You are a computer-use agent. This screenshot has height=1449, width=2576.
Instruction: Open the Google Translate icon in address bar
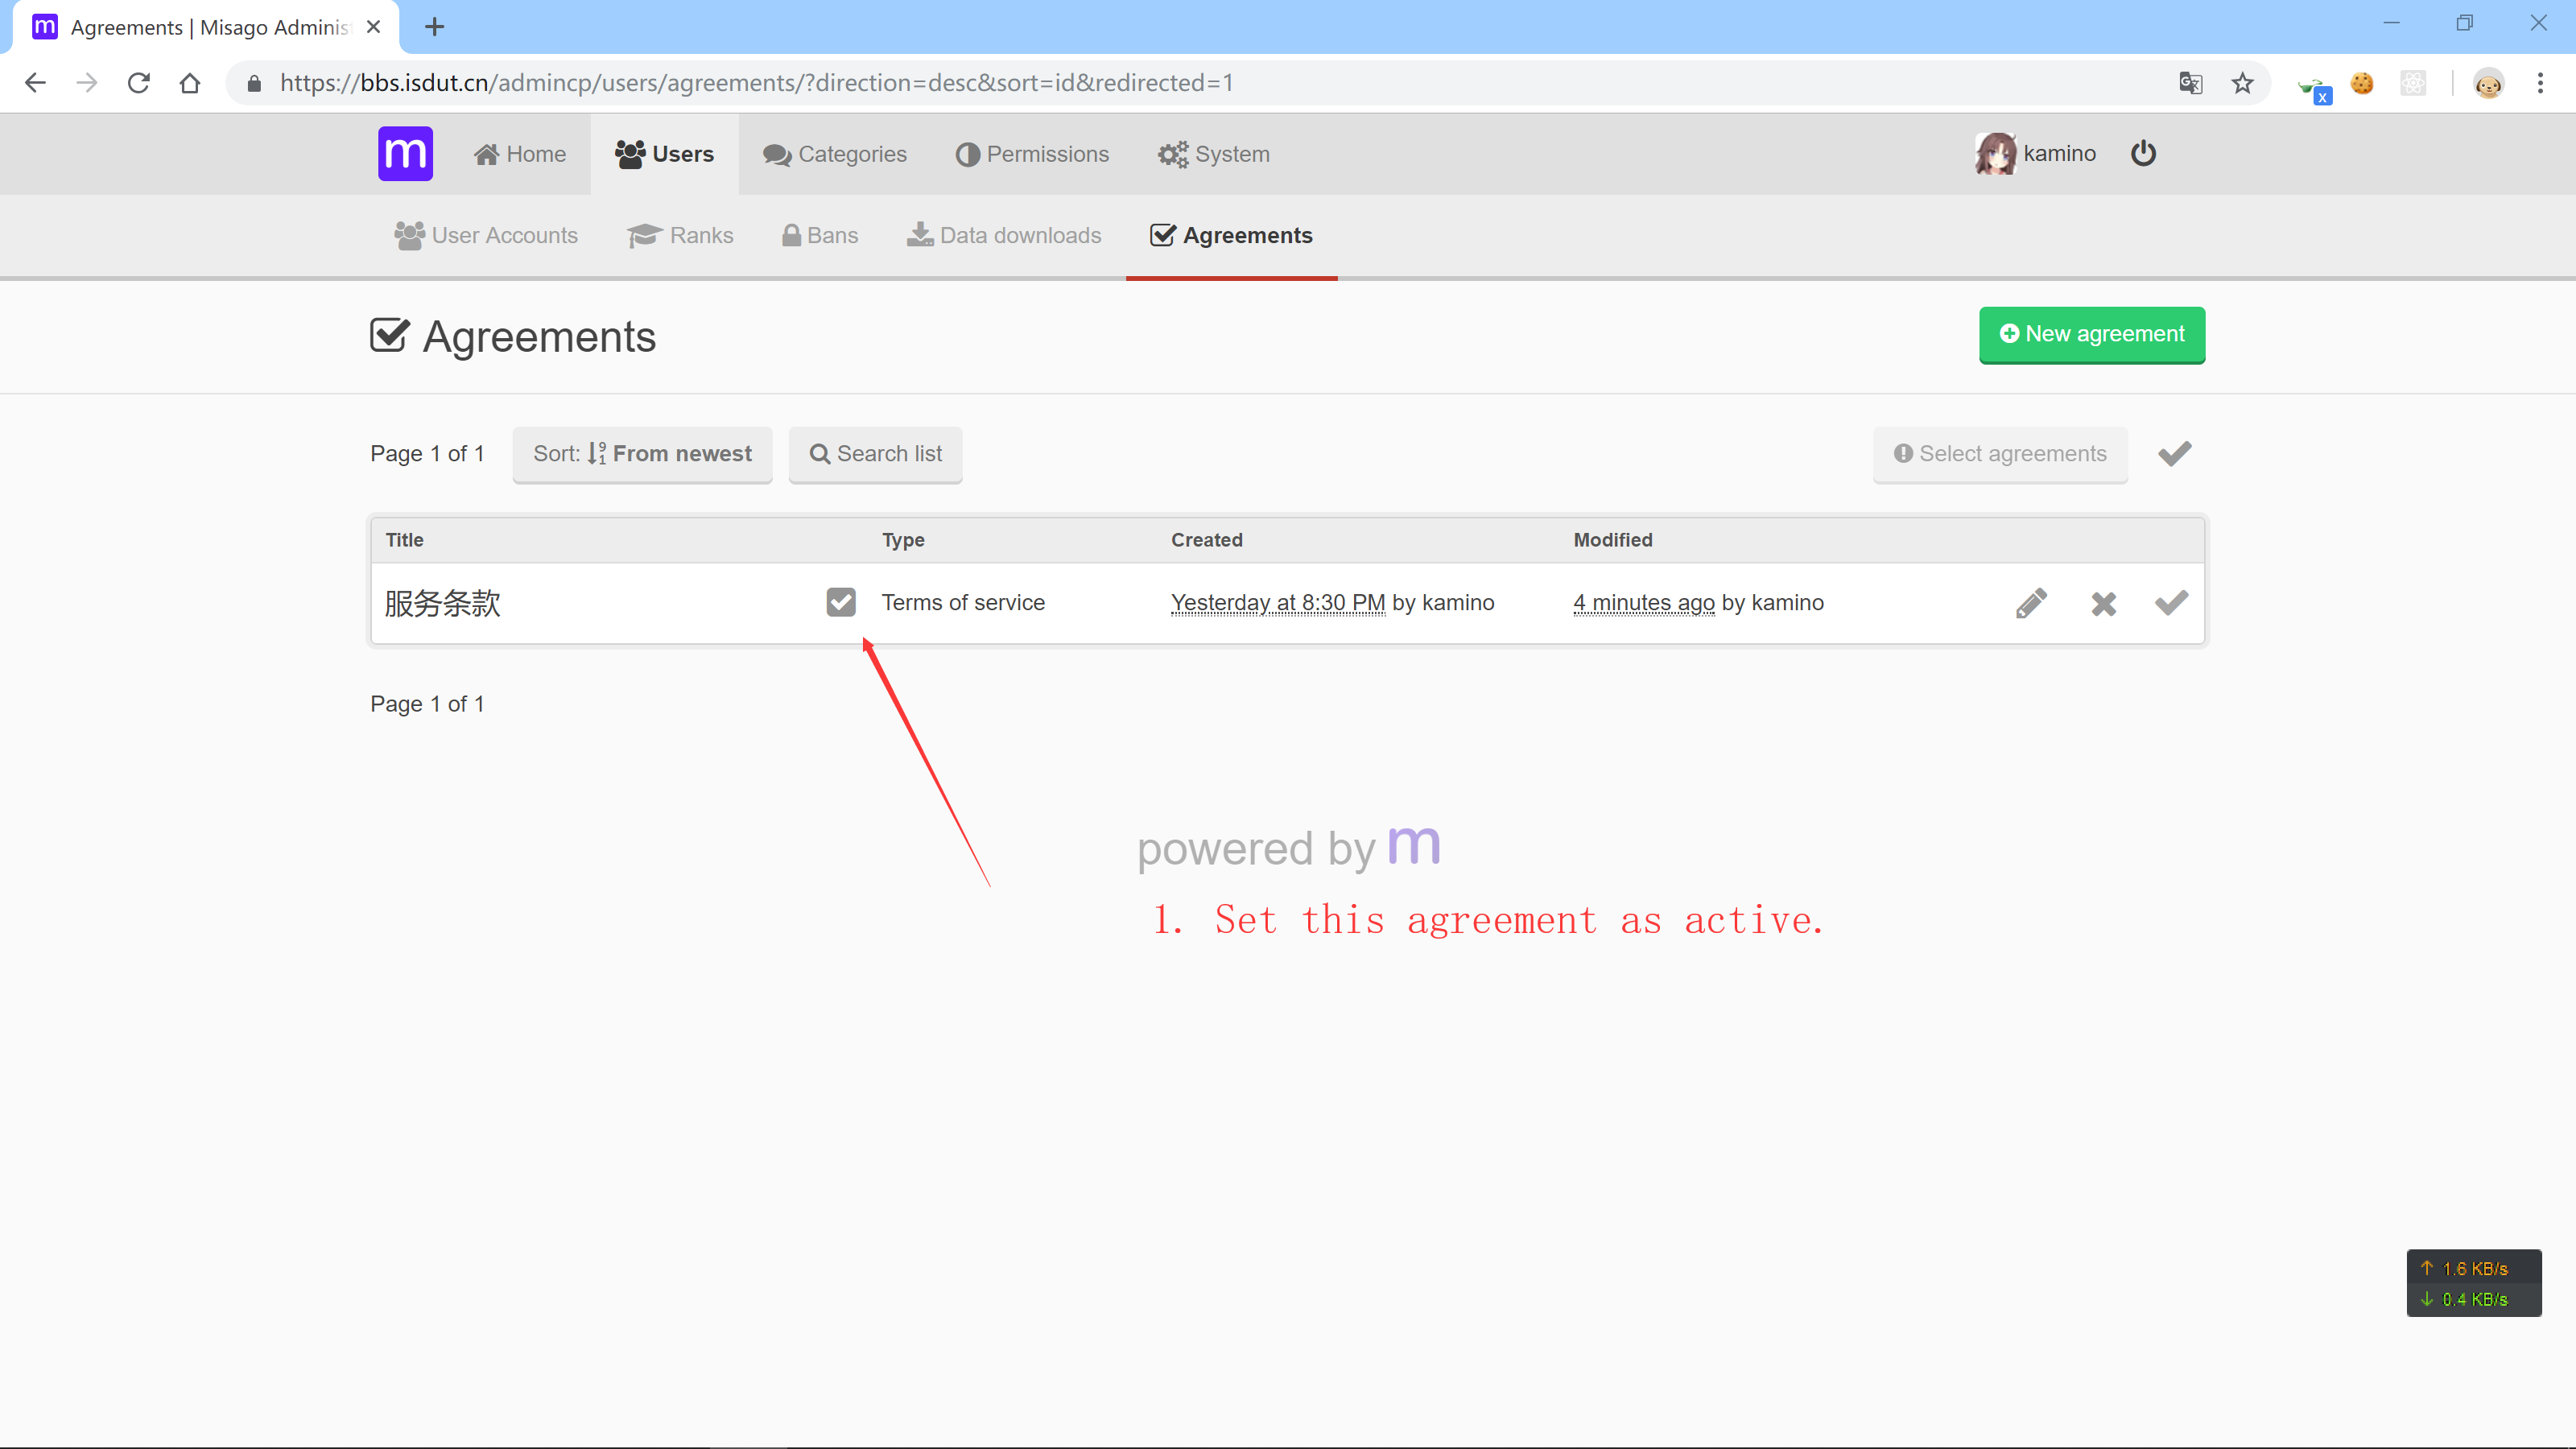[x=2190, y=83]
